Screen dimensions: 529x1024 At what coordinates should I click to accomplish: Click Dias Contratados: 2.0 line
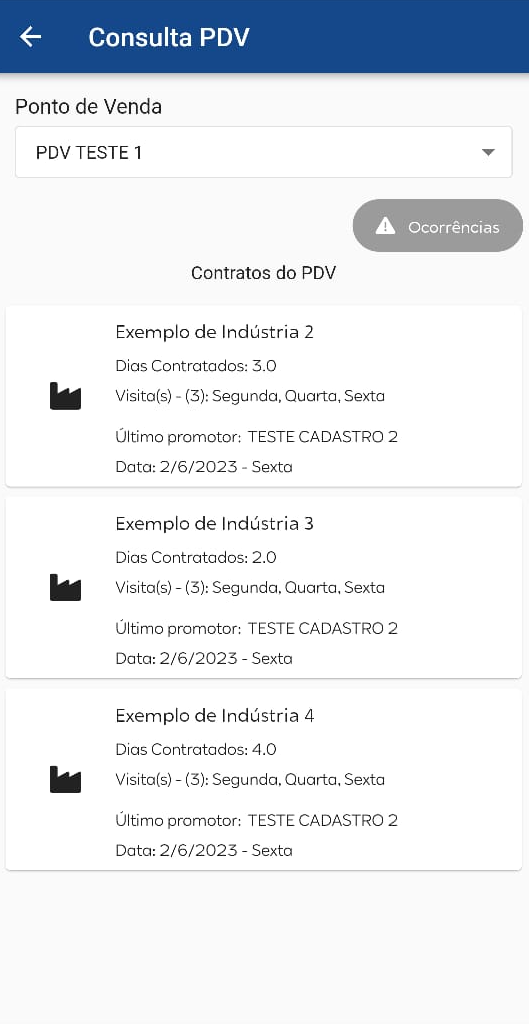(x=196, y=558)
